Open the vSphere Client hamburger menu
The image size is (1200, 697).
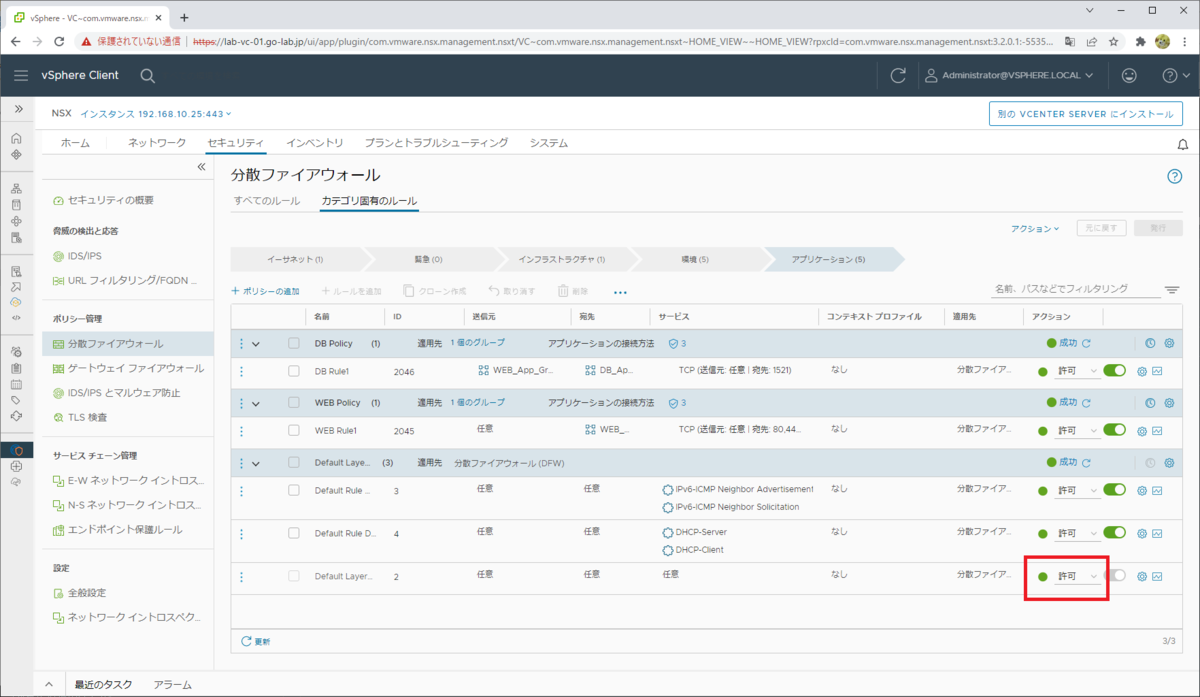21,75
